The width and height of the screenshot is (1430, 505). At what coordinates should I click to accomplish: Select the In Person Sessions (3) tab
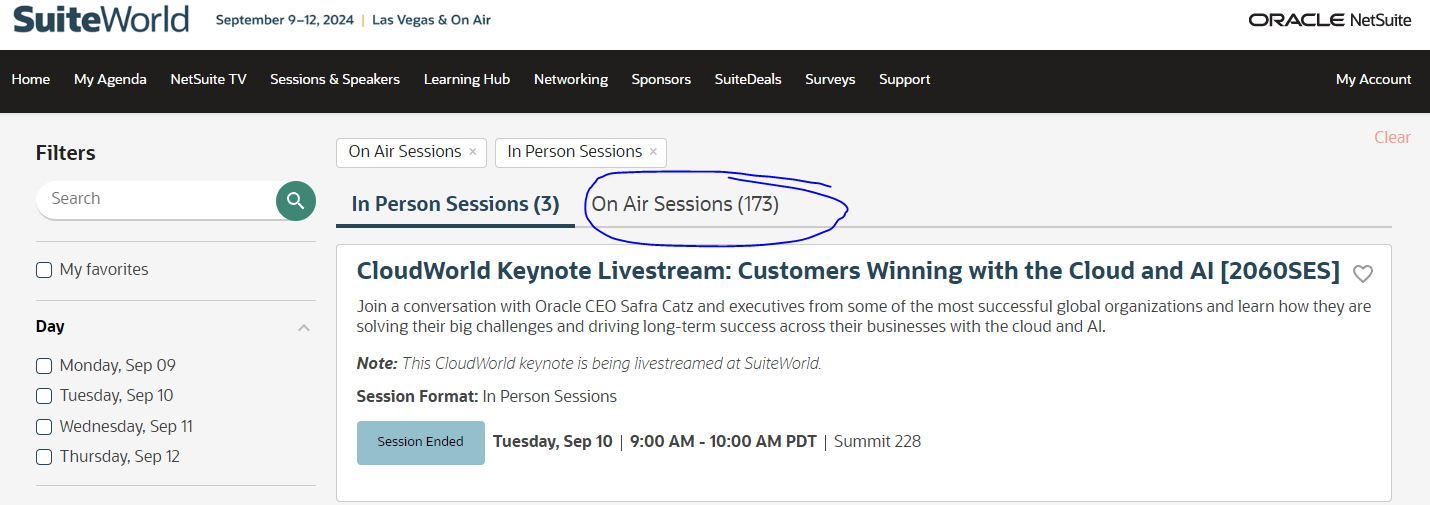(455, 204)
